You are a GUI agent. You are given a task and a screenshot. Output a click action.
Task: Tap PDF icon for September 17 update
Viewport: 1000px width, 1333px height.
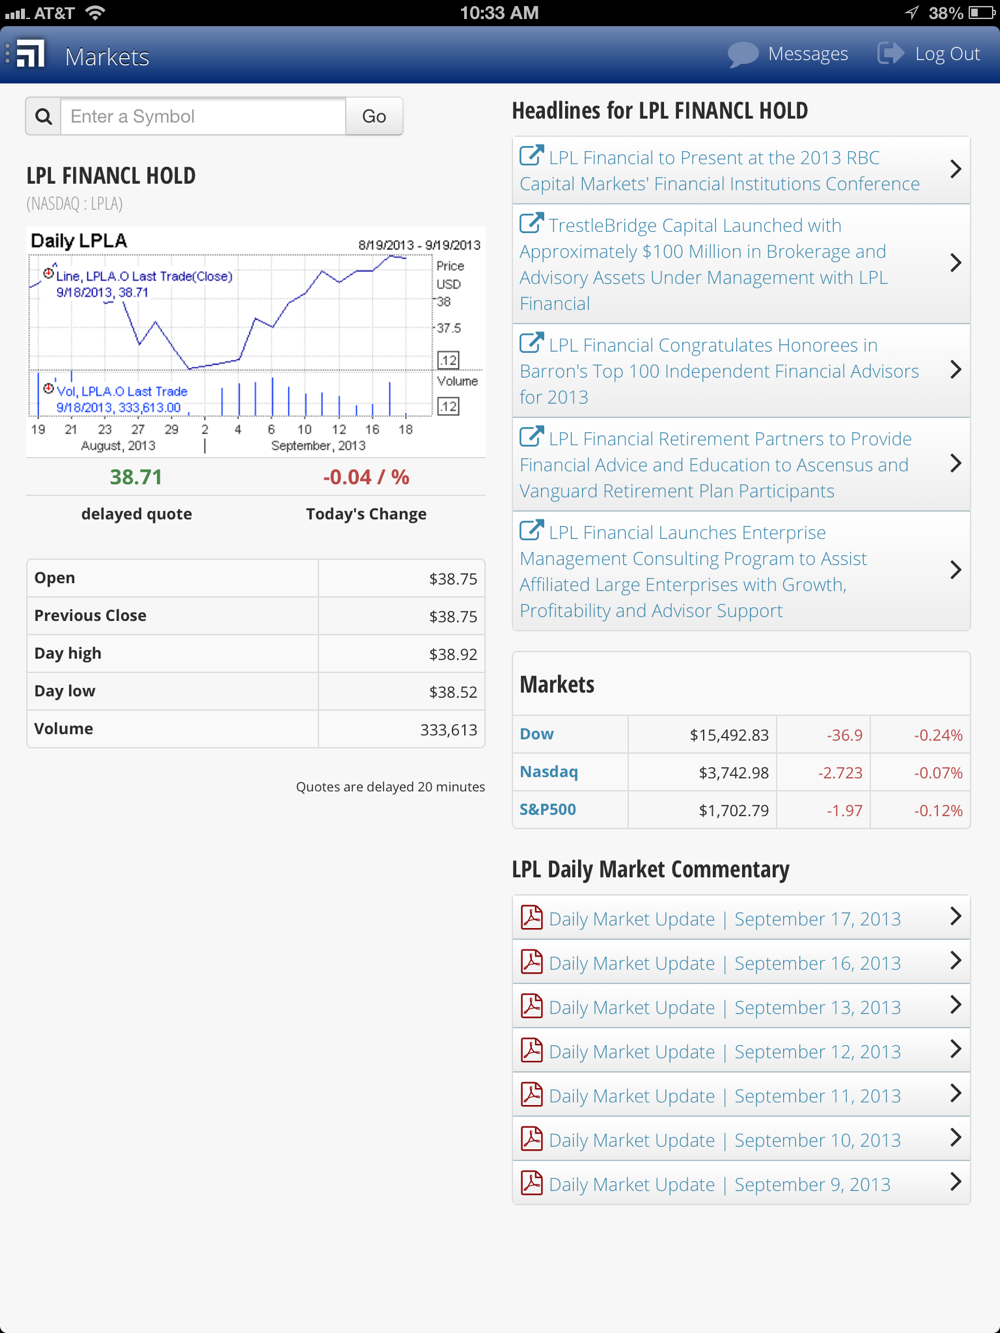[x=532, y=917]
